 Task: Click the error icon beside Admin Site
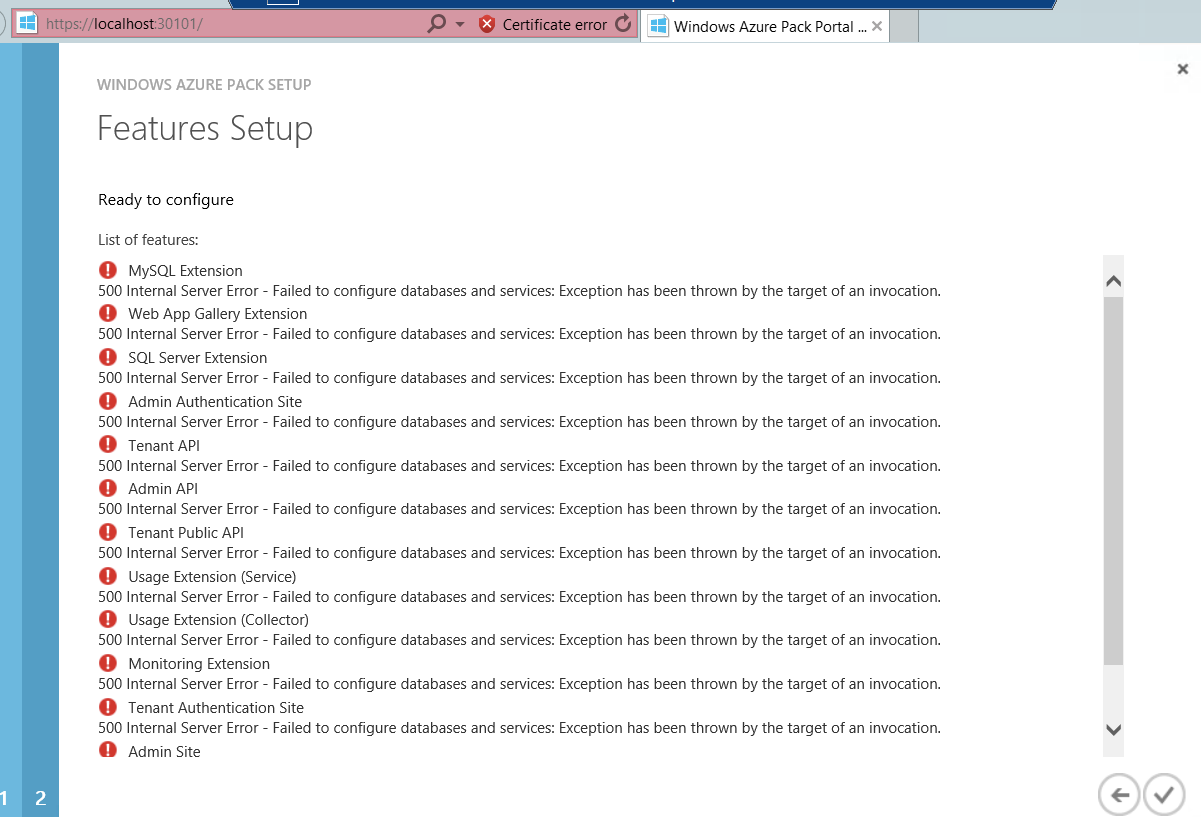[108, 750]
